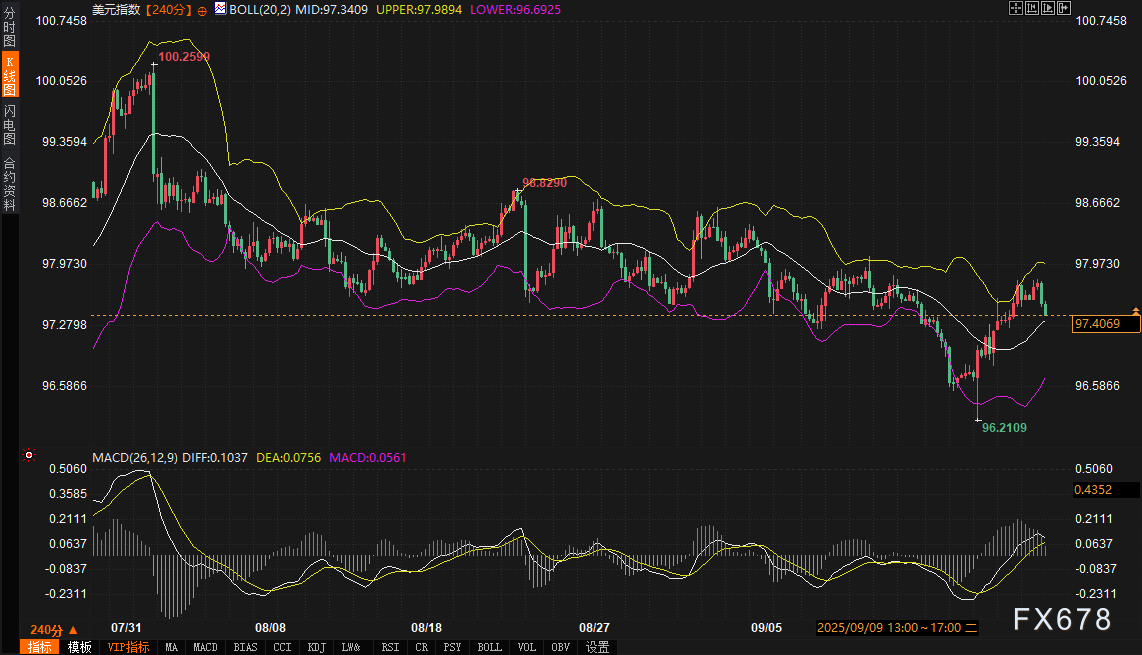The image size is (1142, 655).
Task: Open the 240分 timeframe dropdown at bottom left
Action: tap(52, 630)
